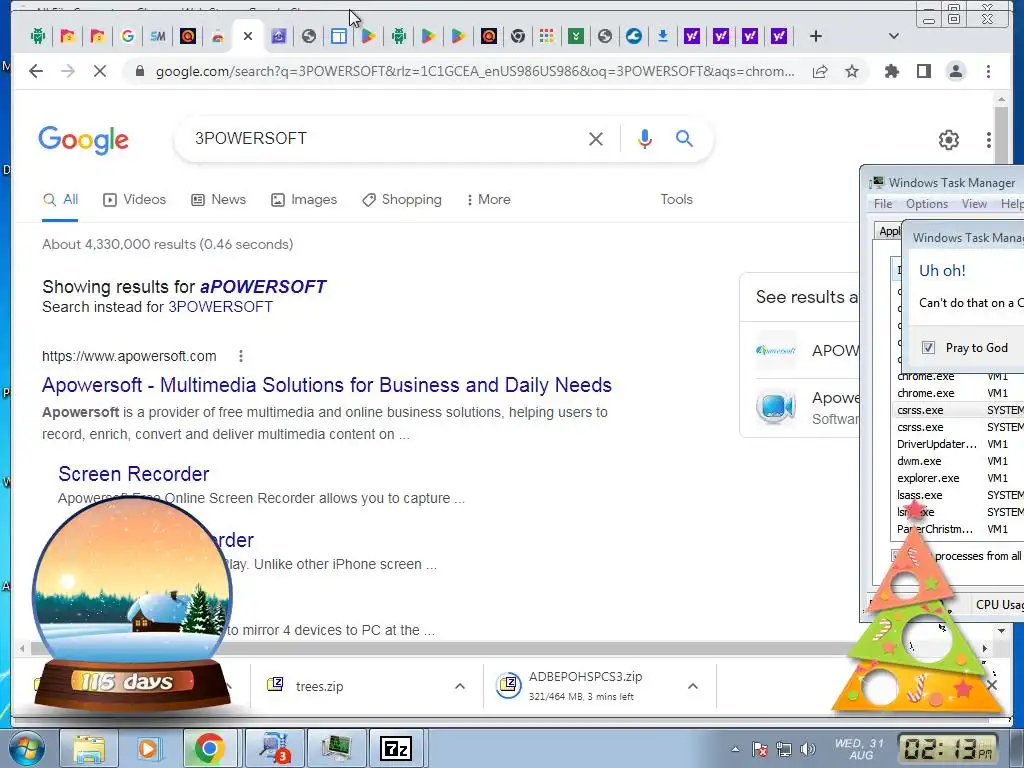Open Google quick settings gear

948,140
